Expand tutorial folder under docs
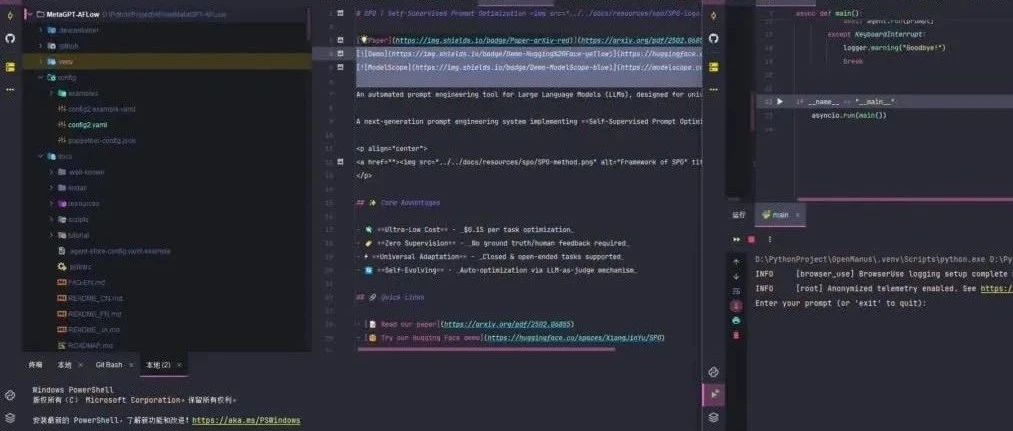Screen dimensions: 1013x431 click(x=51, y=235)
